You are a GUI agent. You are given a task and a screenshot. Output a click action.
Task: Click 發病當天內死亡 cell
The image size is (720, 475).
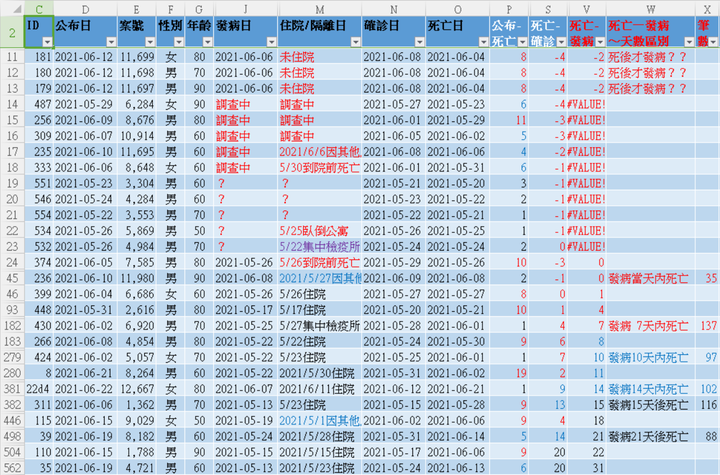(x=651, y=278)
